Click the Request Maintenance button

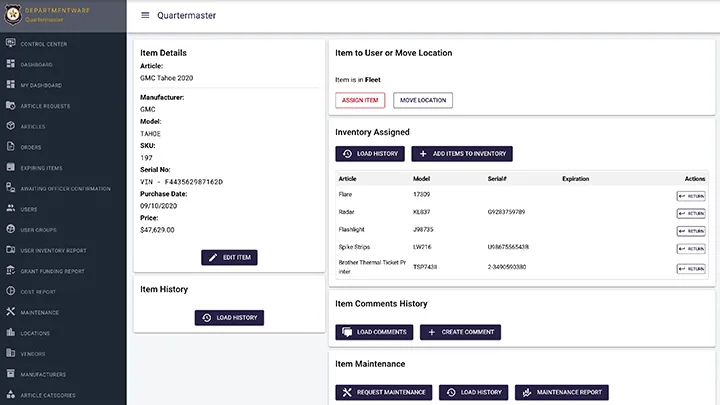384,393
